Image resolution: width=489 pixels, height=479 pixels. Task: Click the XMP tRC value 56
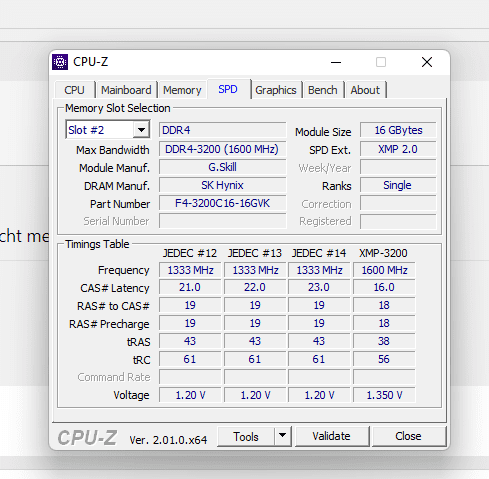(x=384, y=359)
